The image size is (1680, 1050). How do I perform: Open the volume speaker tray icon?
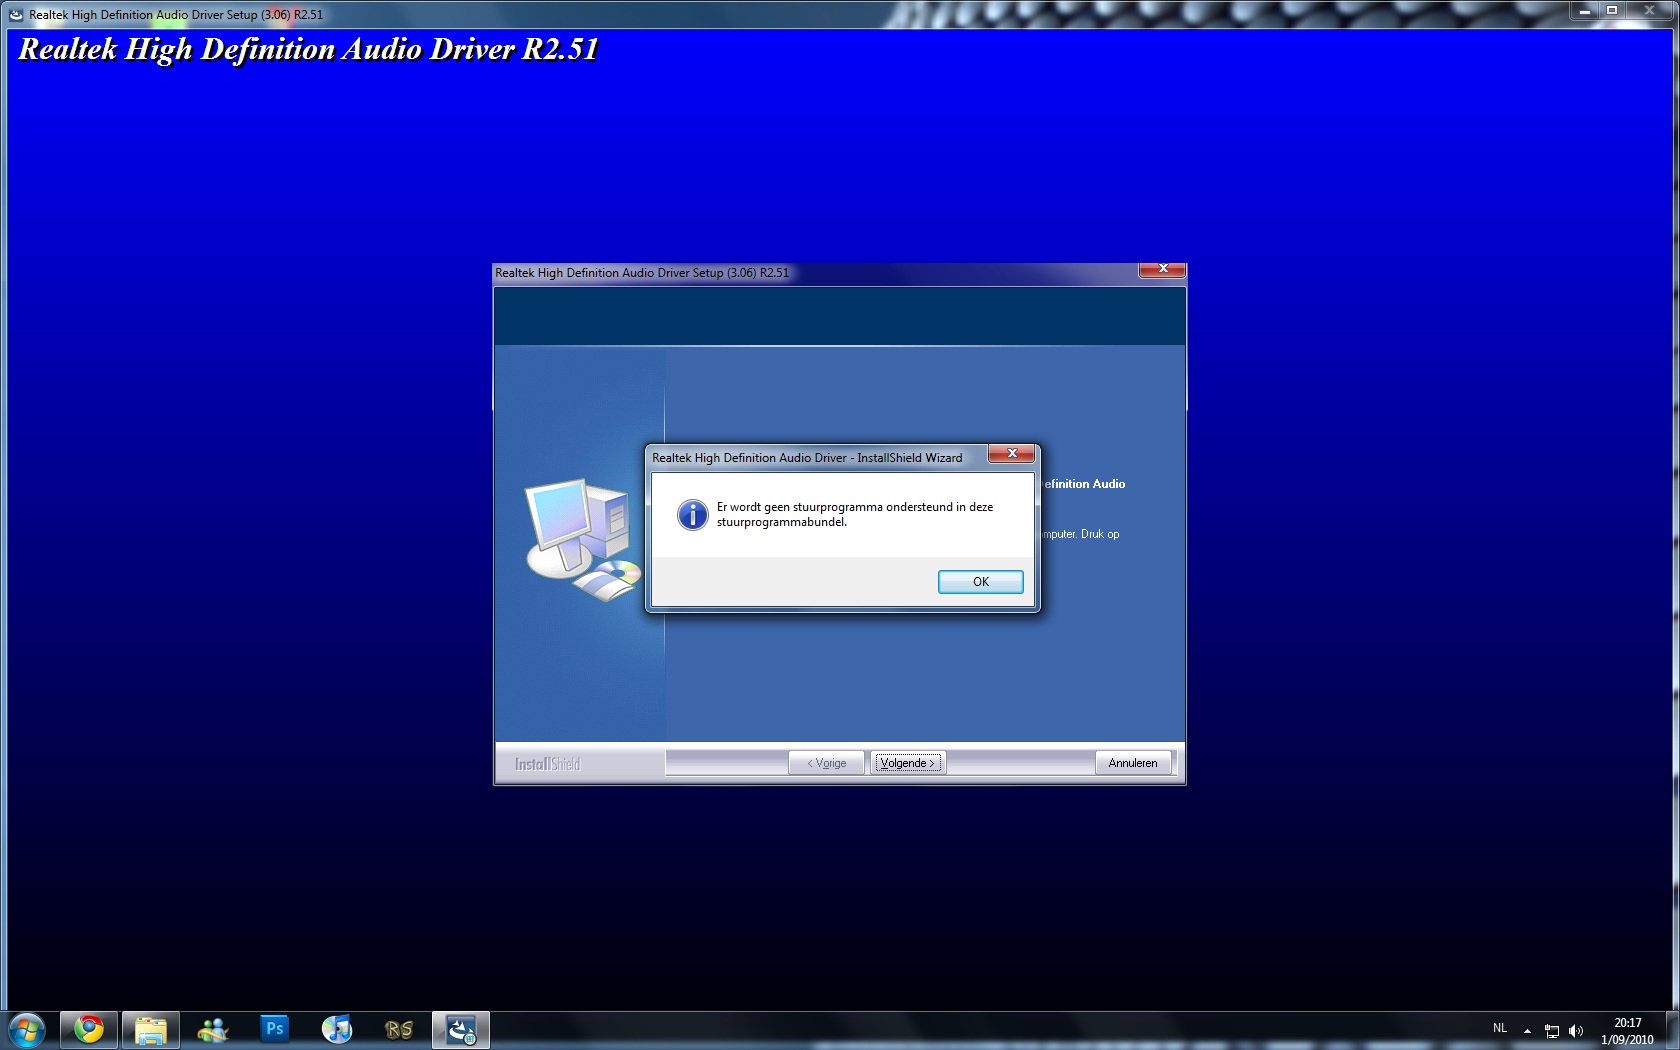pyautogui.click(x=1576, y=1031)
